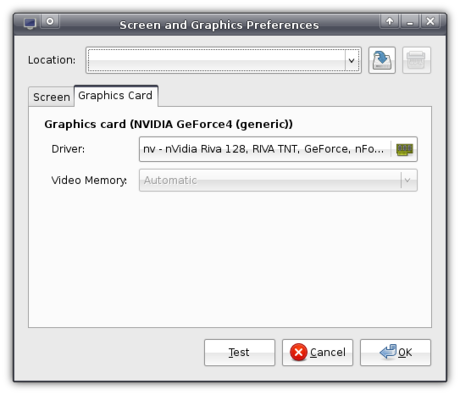Open the Video Memory dropdown arrow
Screen dimensions: 460x395
(408, 180)
